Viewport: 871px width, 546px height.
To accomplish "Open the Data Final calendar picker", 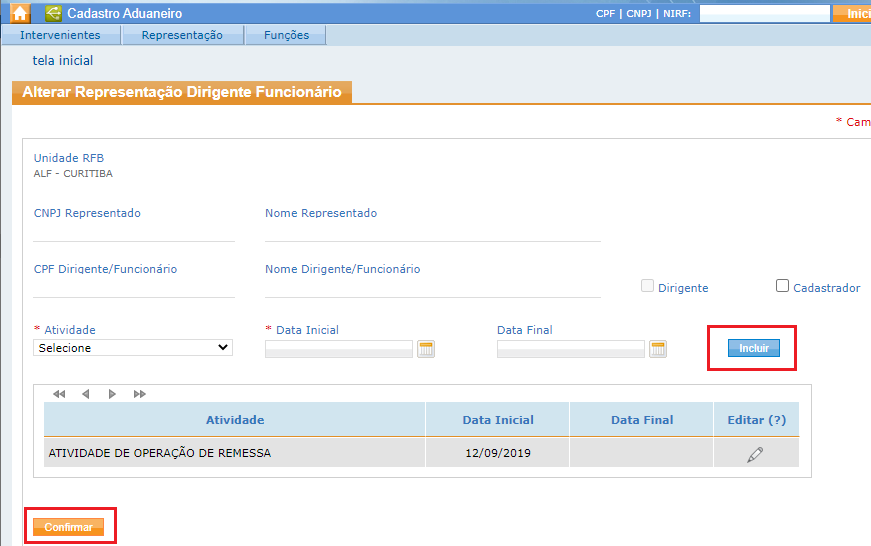I will click(x=658, y=349).
